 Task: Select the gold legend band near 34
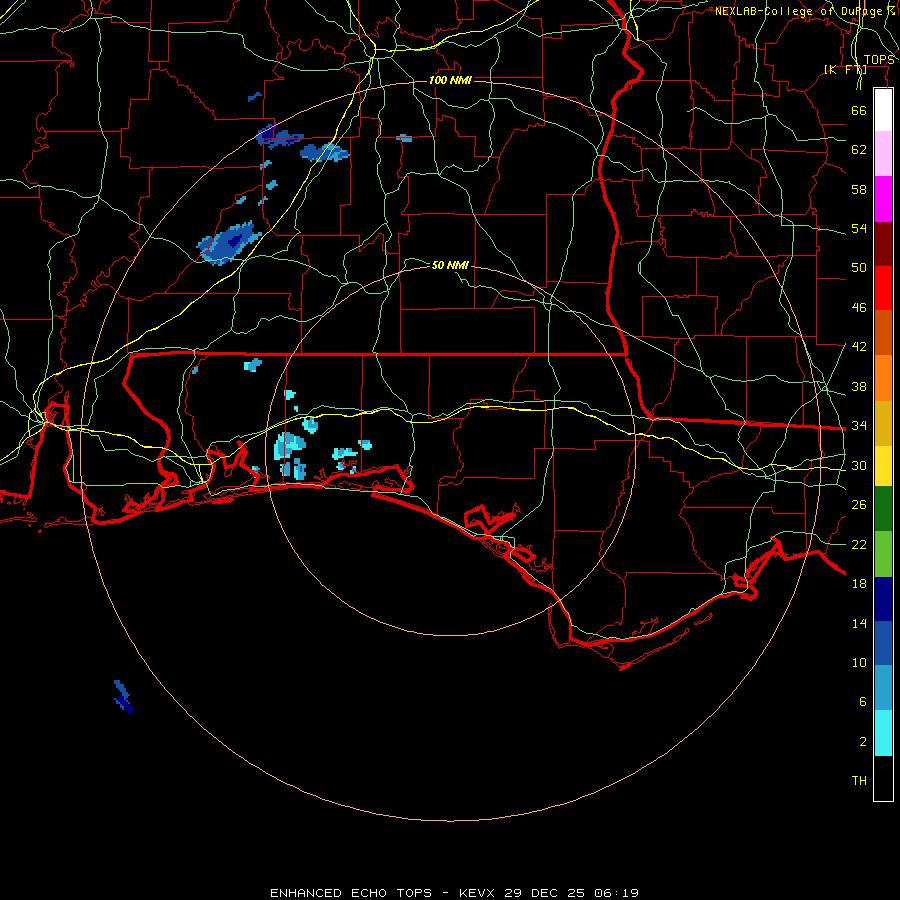tap(883, 423)
